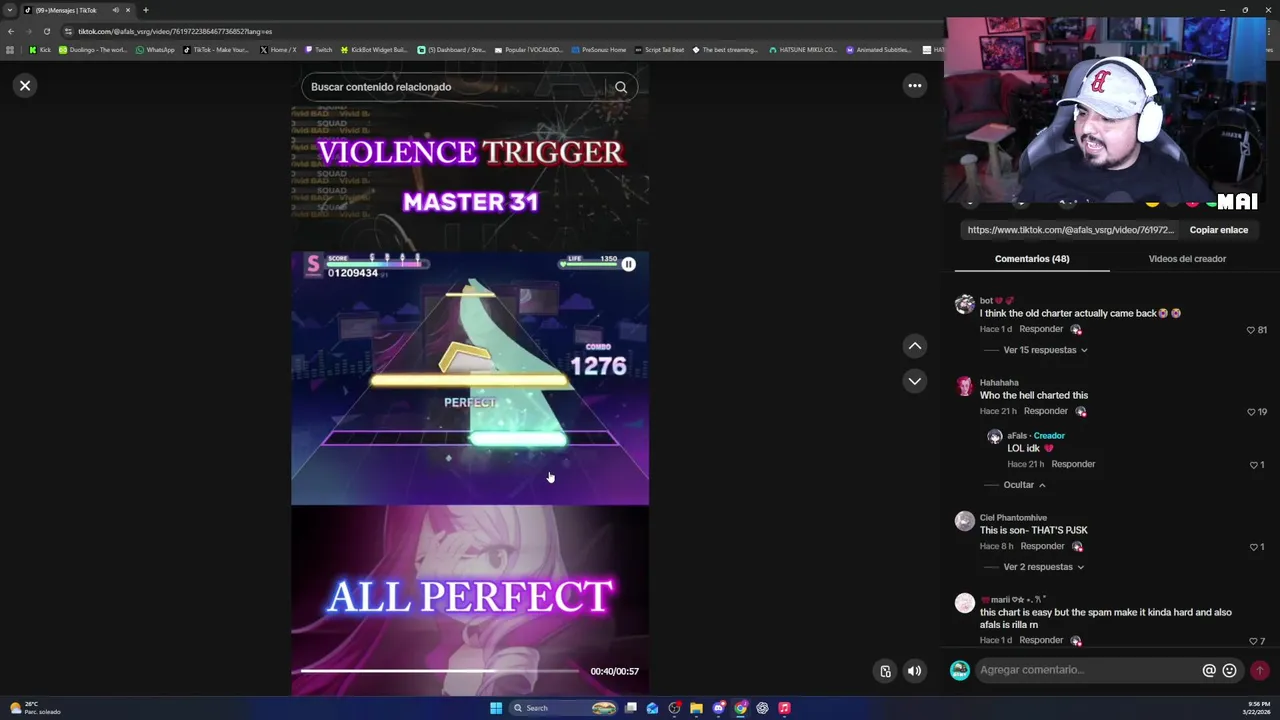Like Hahahaha's comment with 19 likes
Viewport: 1280px width, 720px height.
click(1250, 412)
